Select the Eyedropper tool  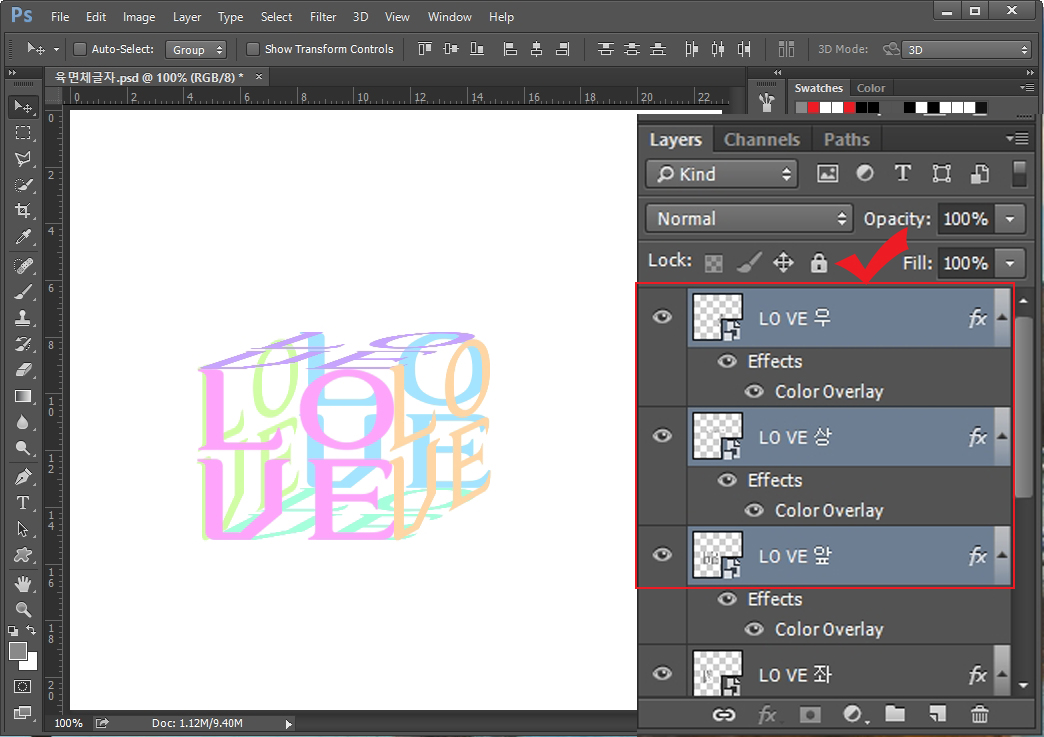pos(23,237)
